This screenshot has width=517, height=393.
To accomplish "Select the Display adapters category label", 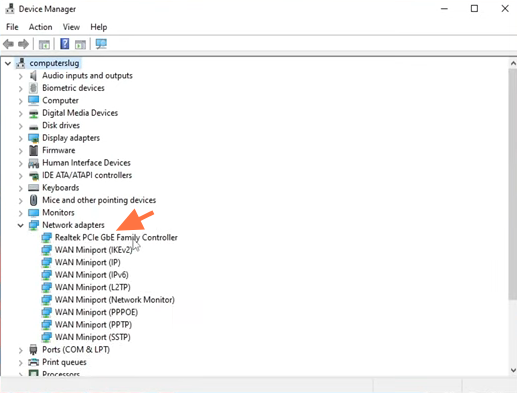I will click(71, 138).
